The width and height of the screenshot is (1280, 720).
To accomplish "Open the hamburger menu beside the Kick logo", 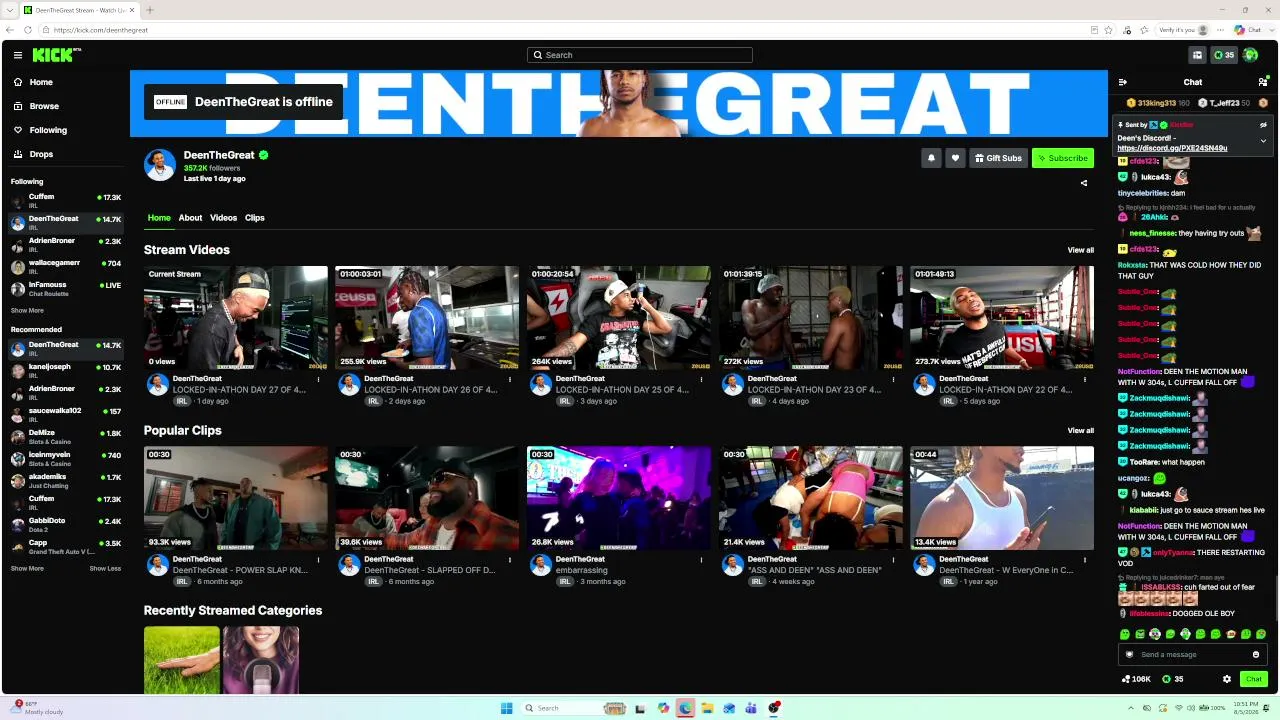I will (x=18, y=55).
